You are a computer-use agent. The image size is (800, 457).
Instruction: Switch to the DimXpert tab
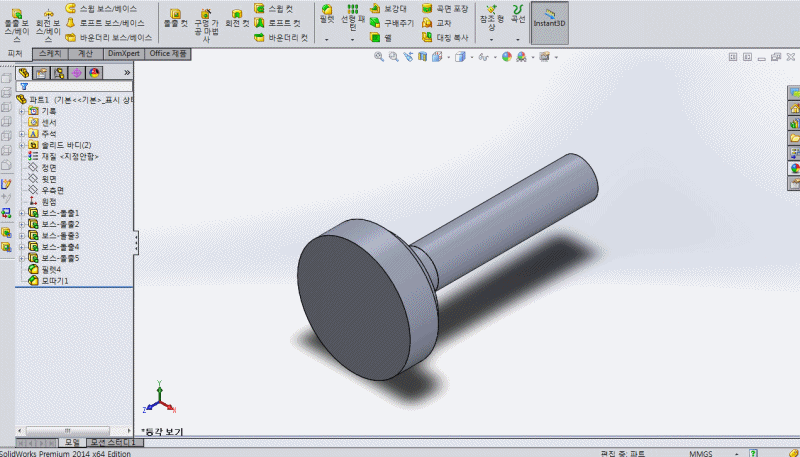[x=124, y=53]
